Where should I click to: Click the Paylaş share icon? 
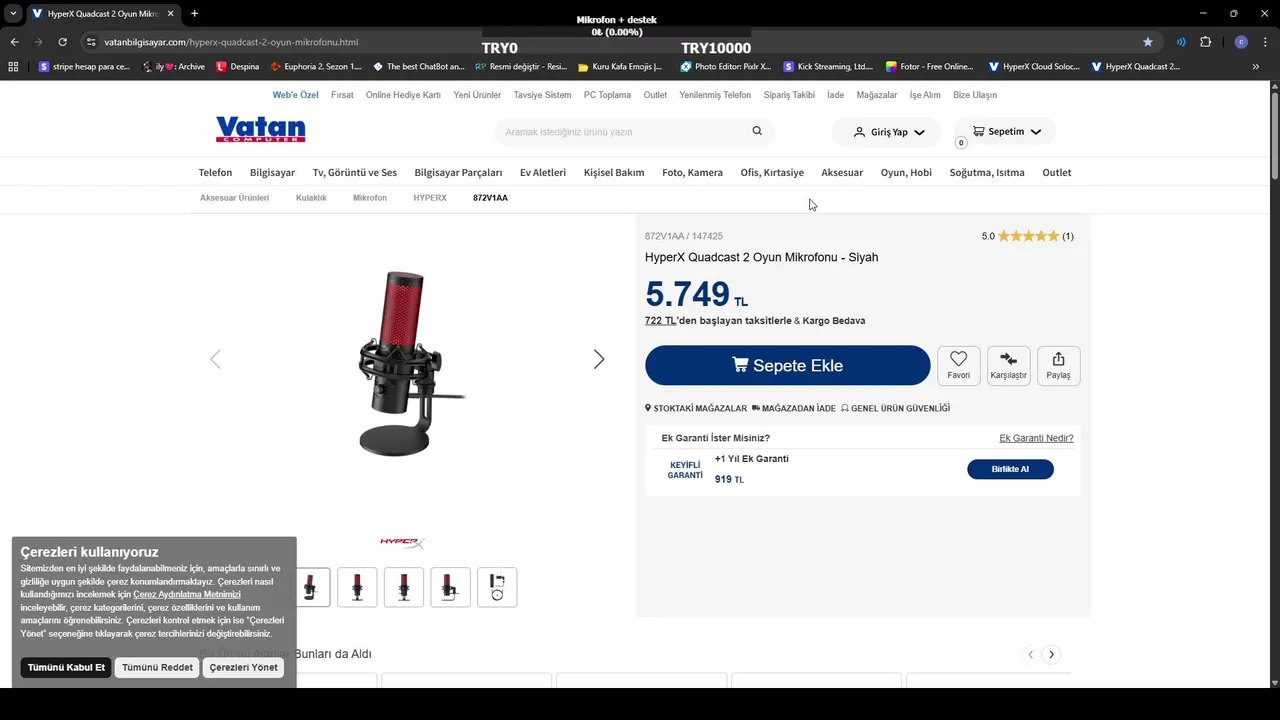[1058, 365]
